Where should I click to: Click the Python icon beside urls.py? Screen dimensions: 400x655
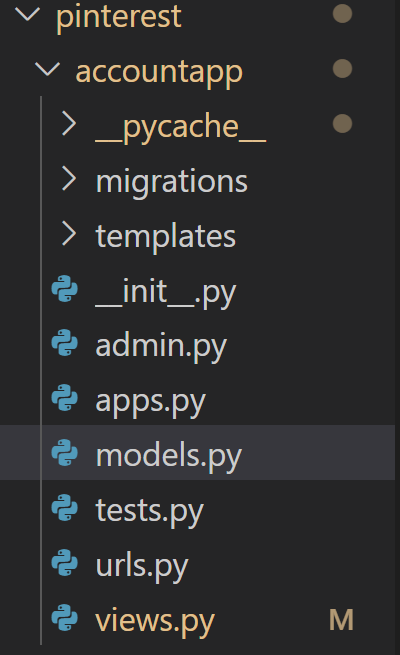click(x=65, y=562)
